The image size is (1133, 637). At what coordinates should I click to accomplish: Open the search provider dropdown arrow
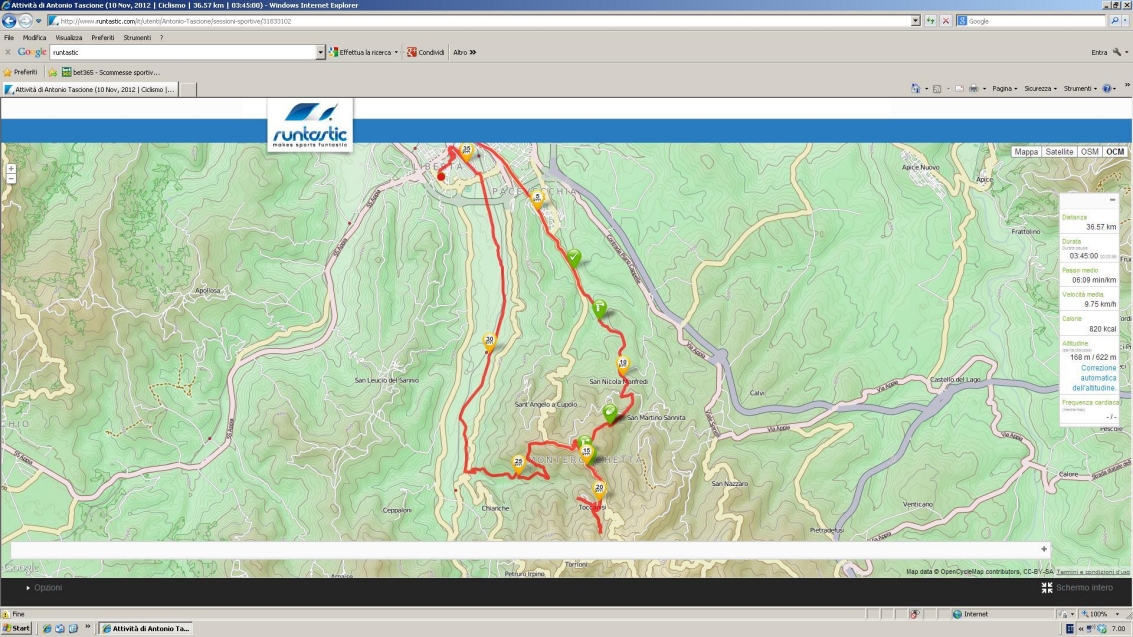click(1126, 21)
